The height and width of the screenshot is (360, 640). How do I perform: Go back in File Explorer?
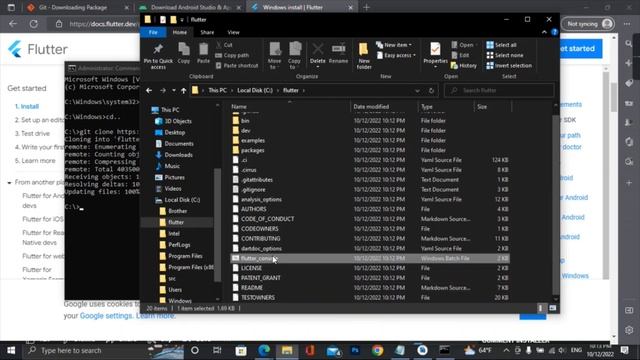click(149, 90)
